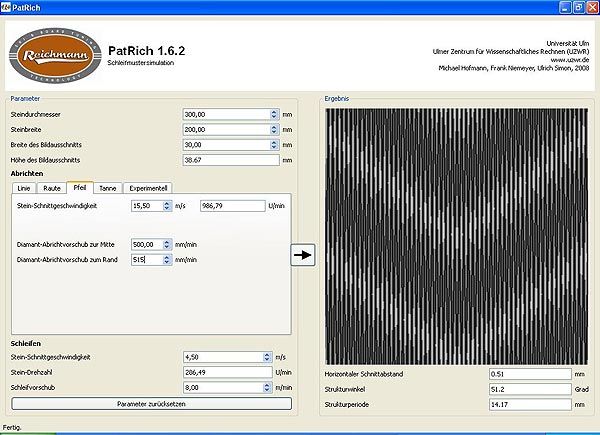This screenshot has width=600, height=435.
Task: Adjust the Steindurchmesser spinner arrows
Action: [x=274, y=114]
